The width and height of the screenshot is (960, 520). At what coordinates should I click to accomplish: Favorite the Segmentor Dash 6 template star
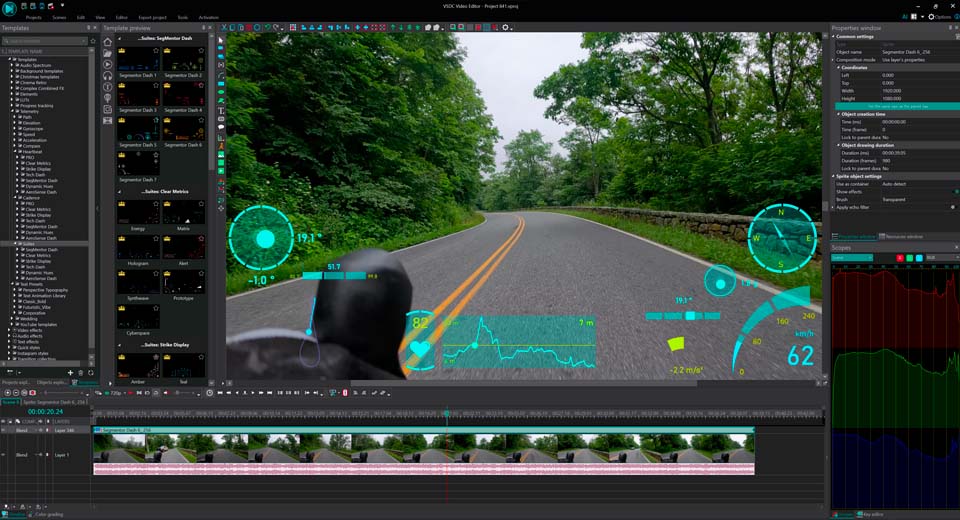[x=201, y=121]
